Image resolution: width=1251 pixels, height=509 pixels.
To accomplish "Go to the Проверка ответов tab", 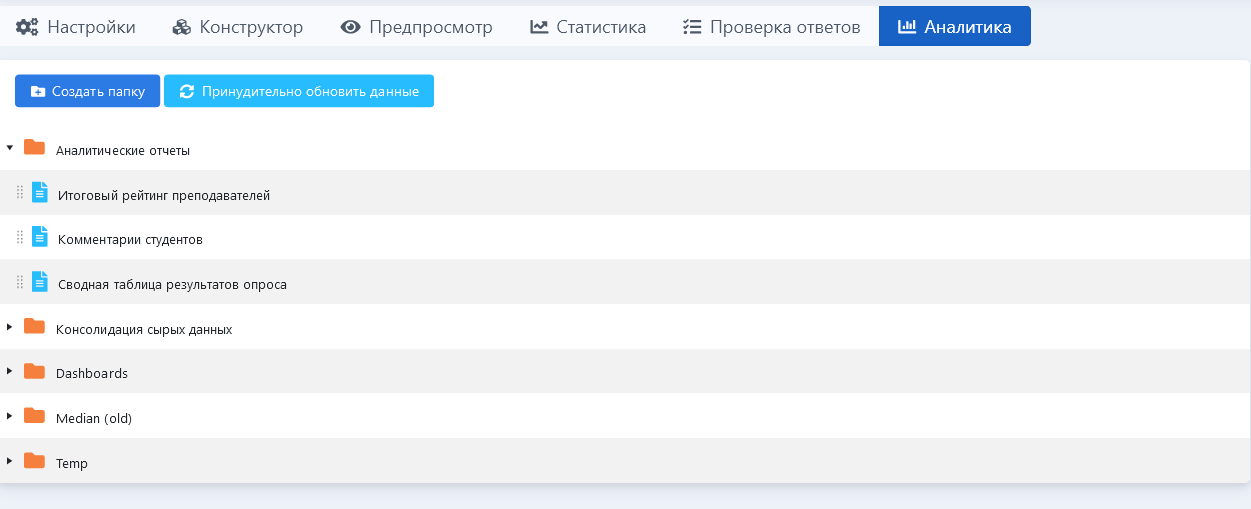I will coord(771,27).
